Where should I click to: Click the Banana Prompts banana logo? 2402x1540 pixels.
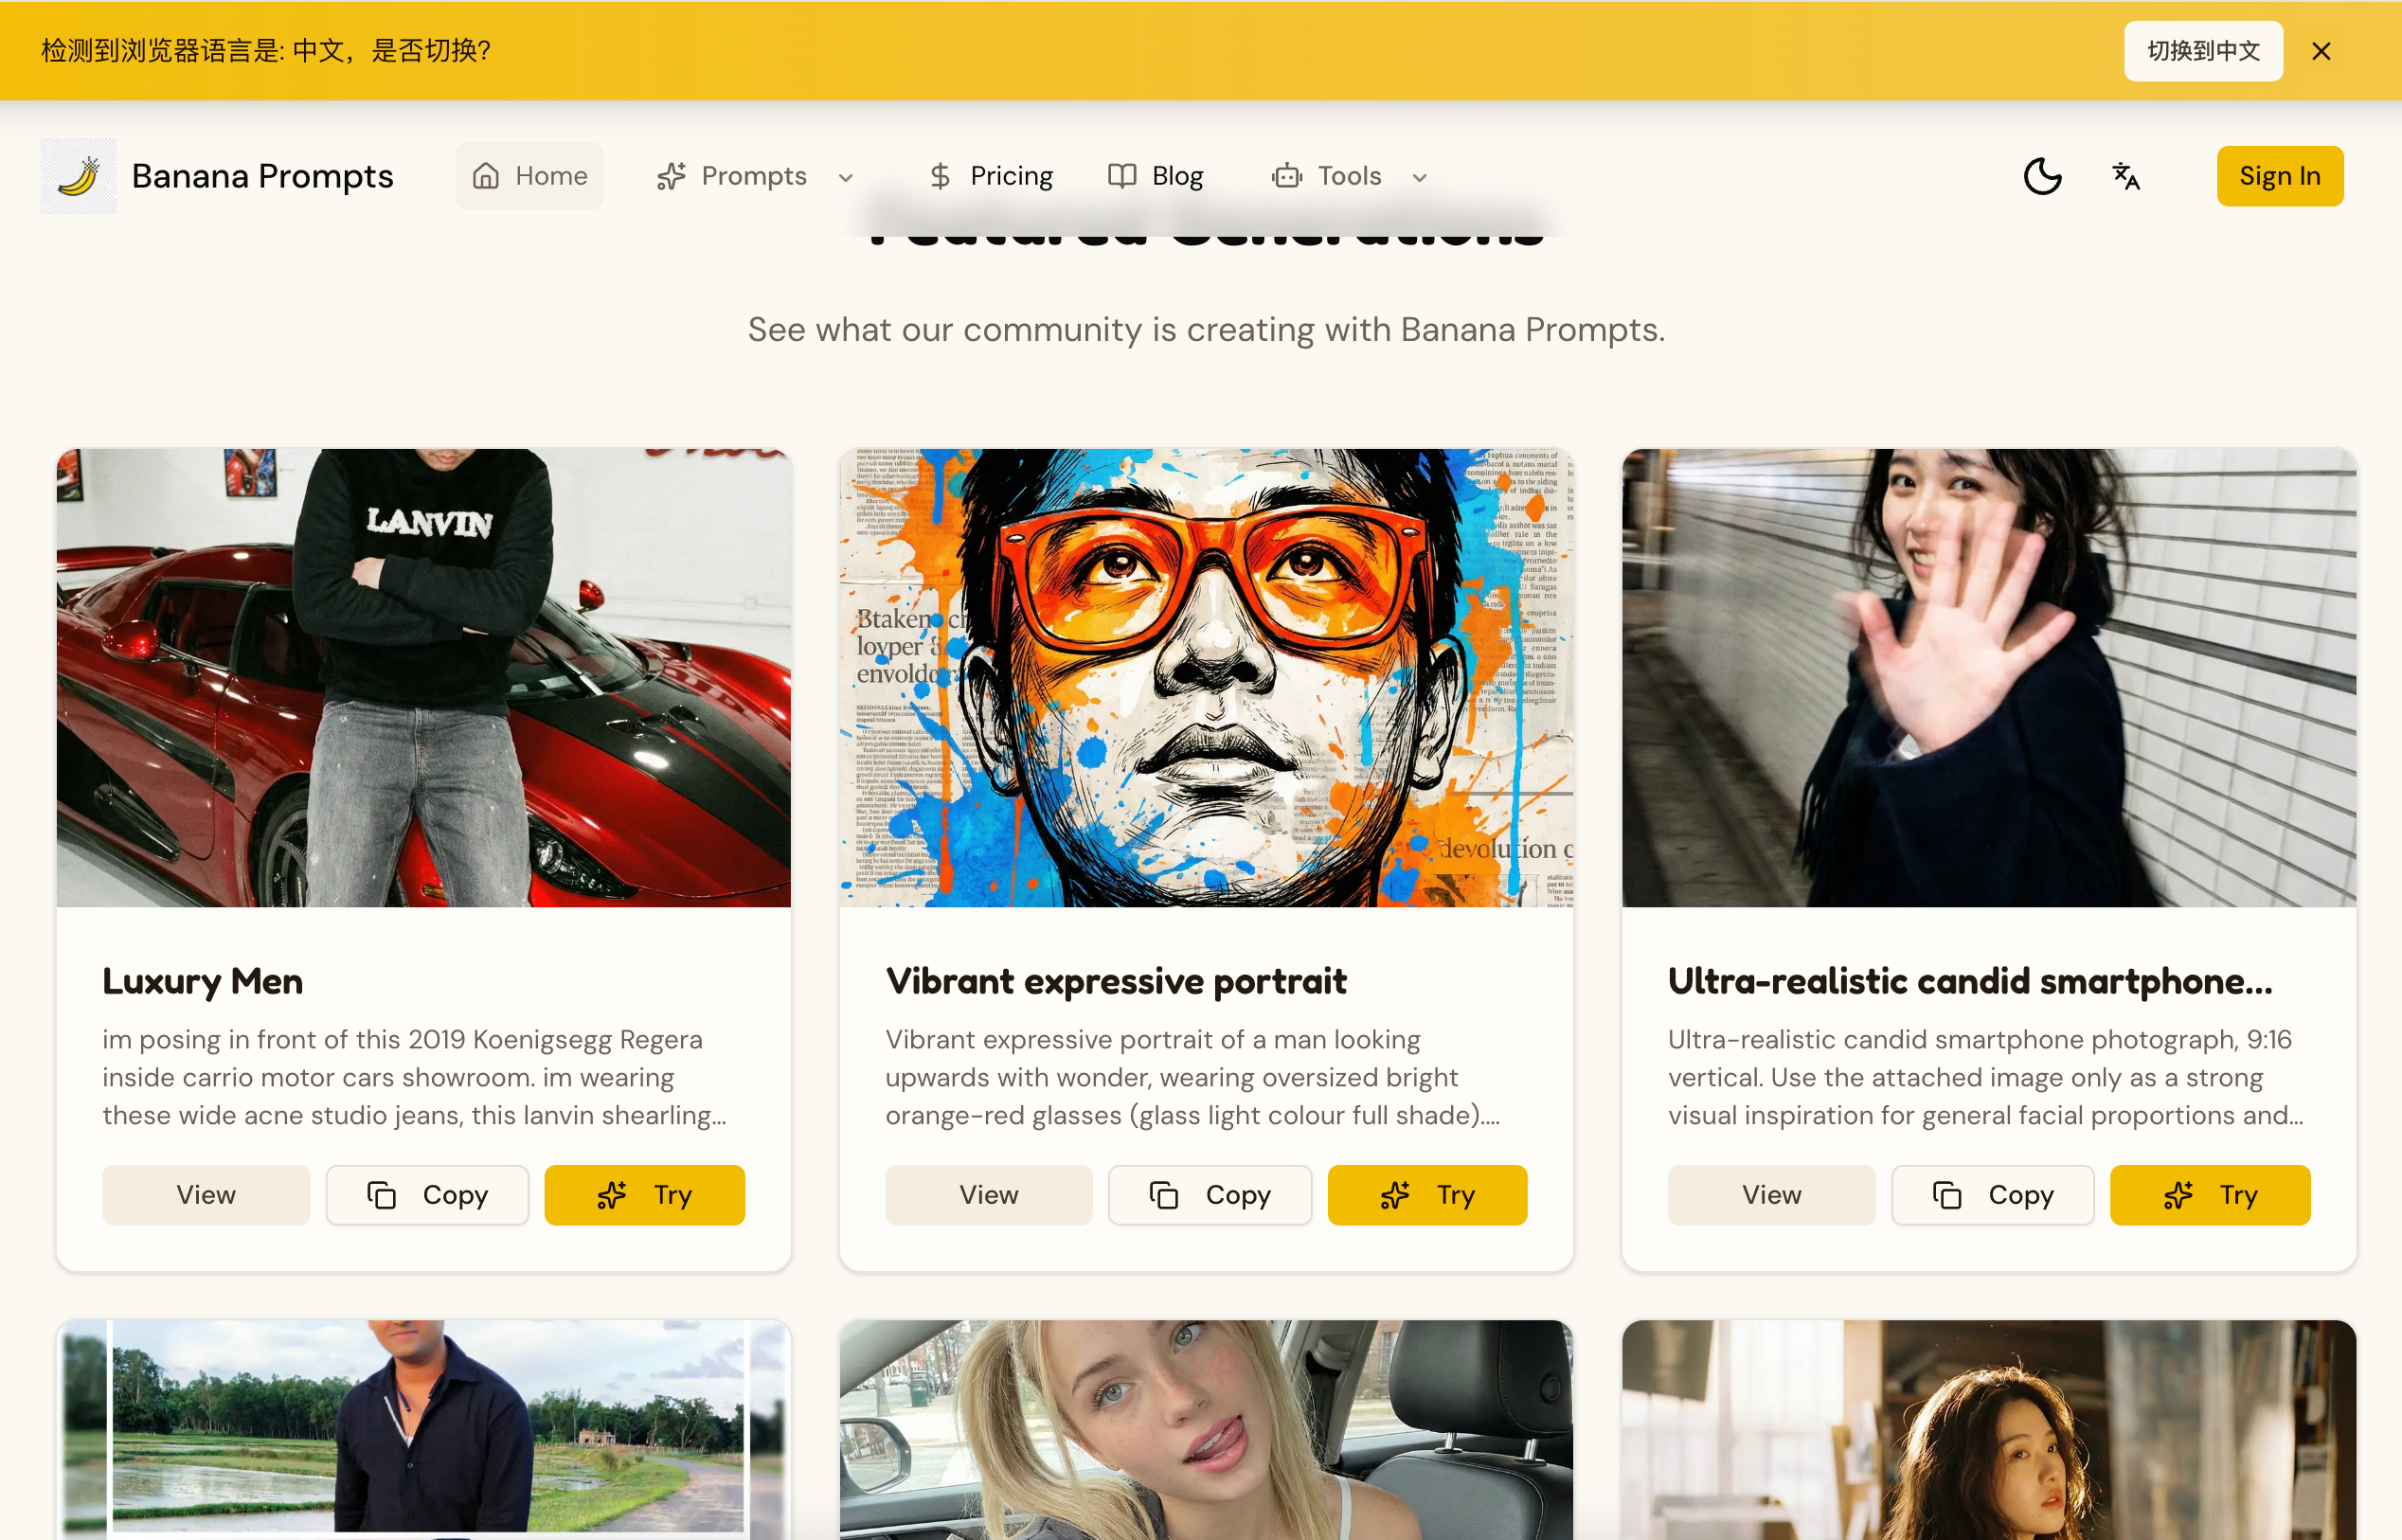pos(78,176)
